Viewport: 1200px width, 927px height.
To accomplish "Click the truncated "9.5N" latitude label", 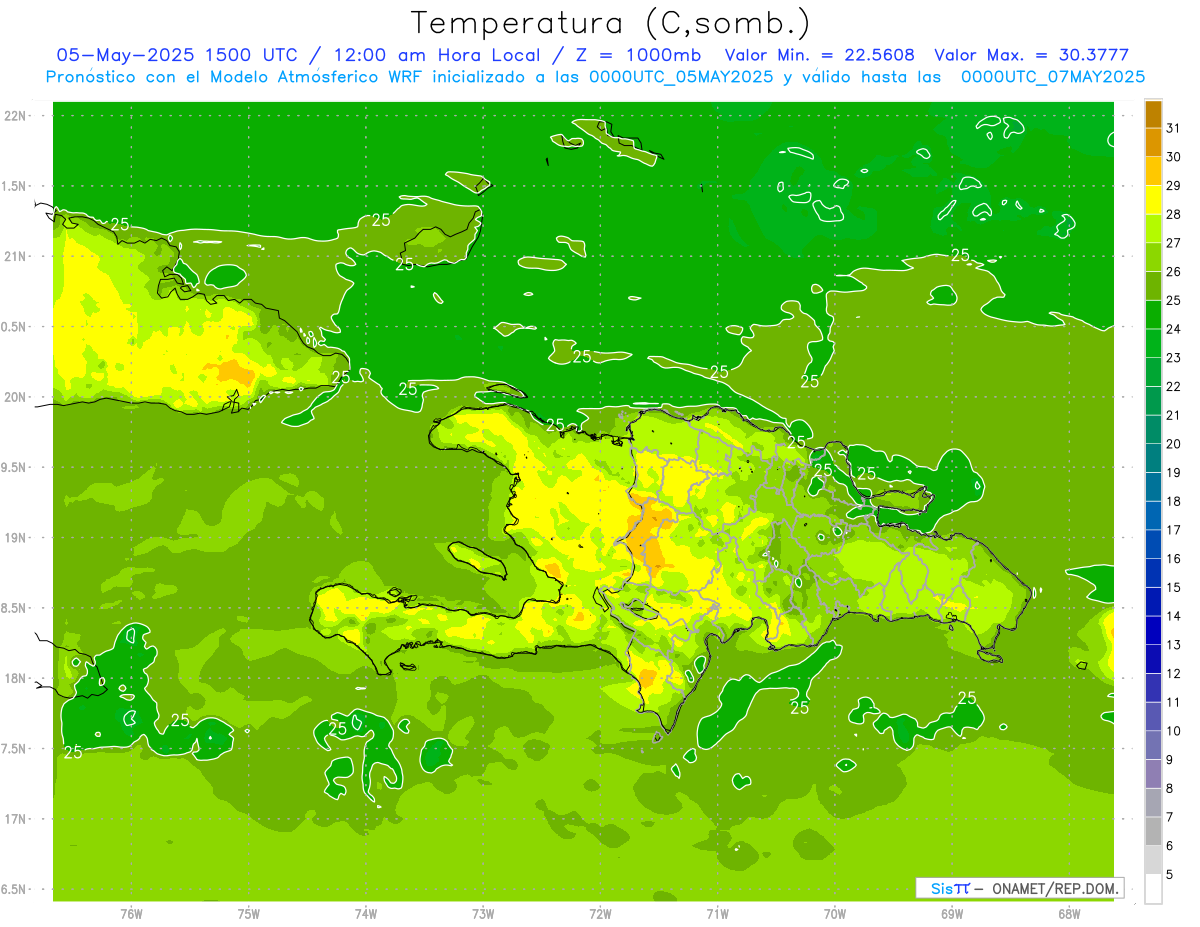I will 14,467.
